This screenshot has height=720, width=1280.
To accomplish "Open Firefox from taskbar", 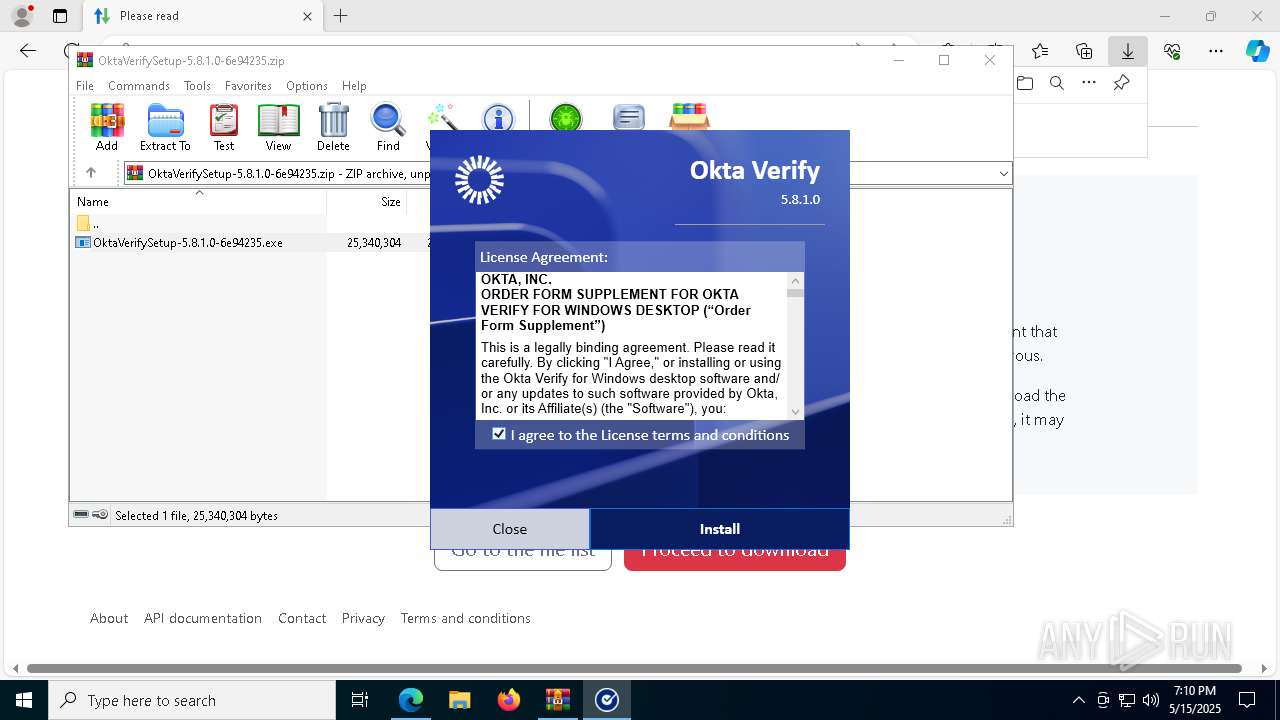I will [x=508, y=700].
